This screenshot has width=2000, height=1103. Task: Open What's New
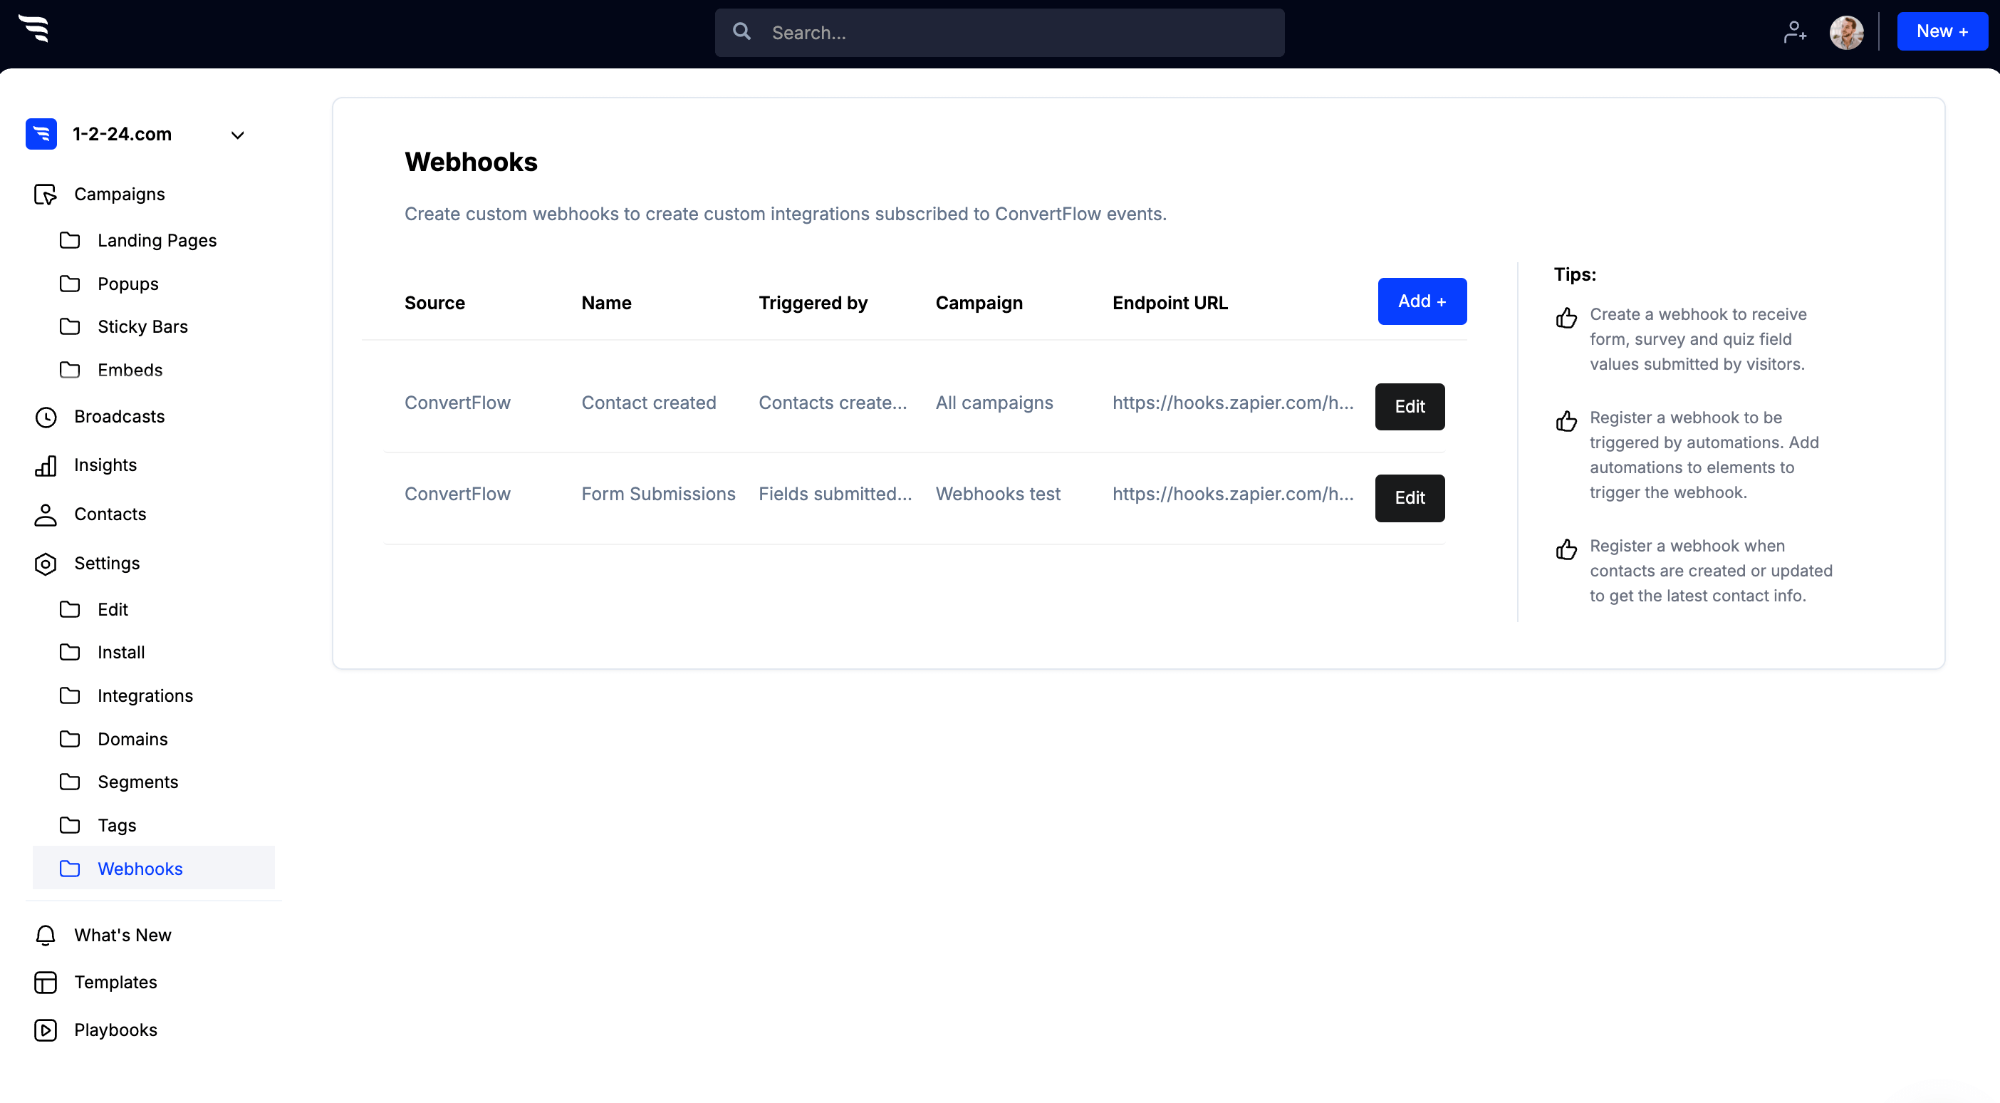tap(123, 935)
